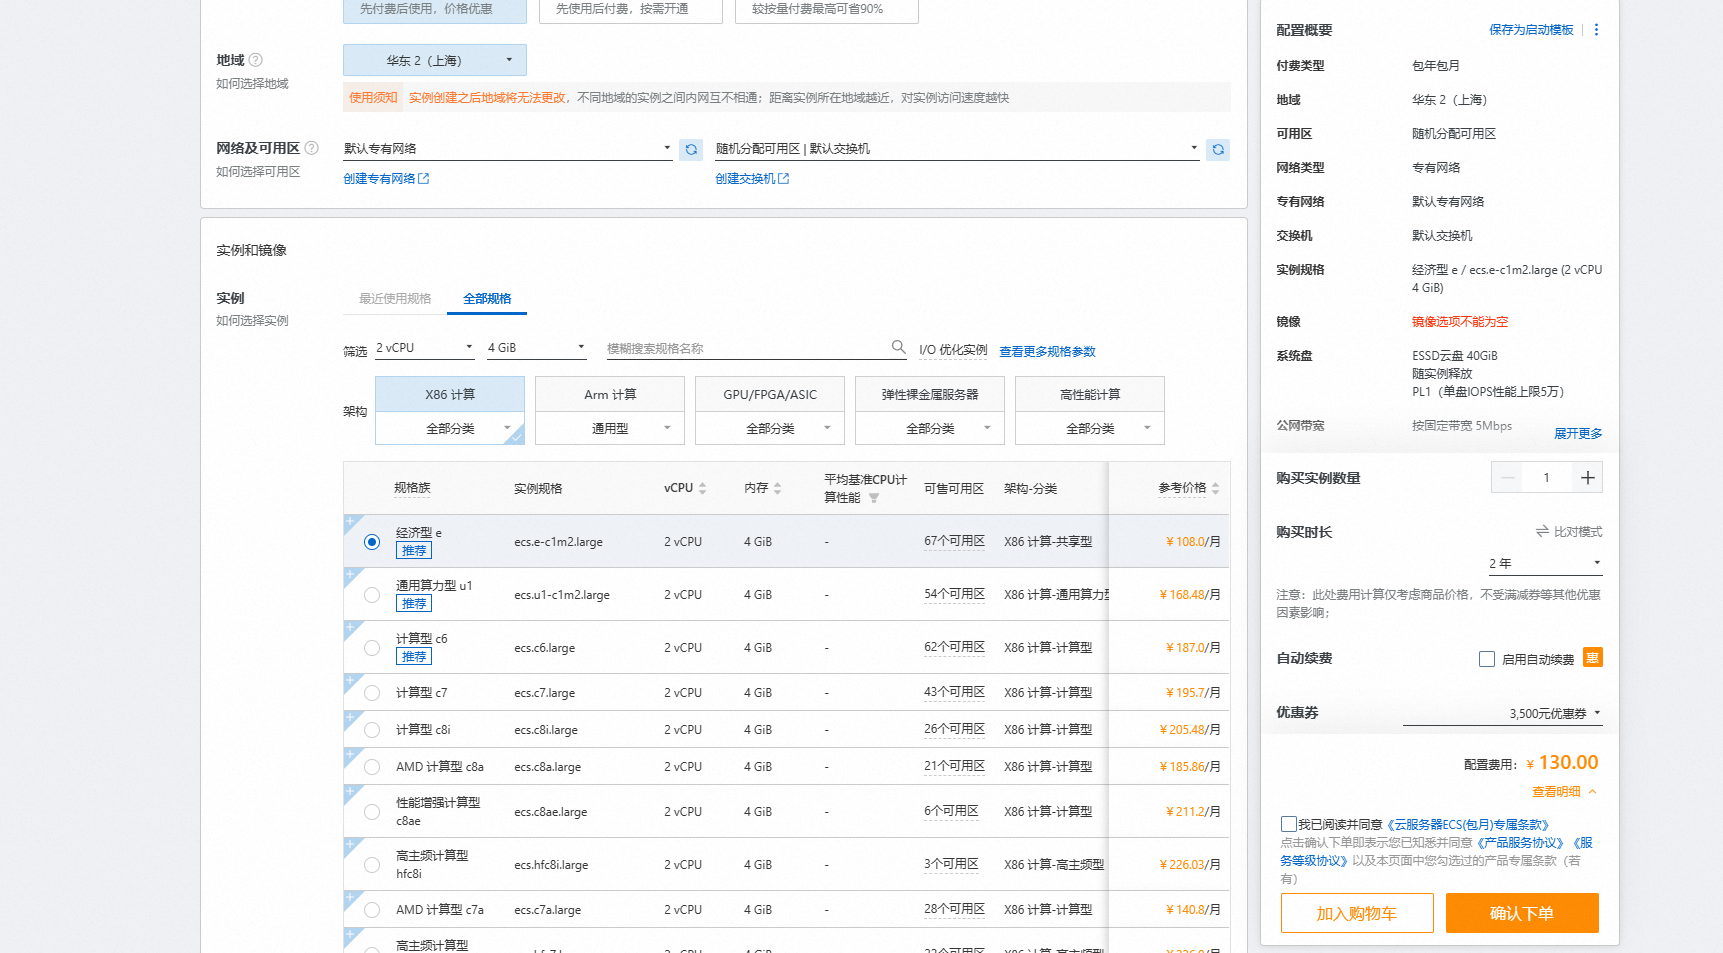The width and height of the screenshot is (1723, 953).
Task: Open the 高性能计算 全部分类 dropdown
Action: coord(1090,428)
